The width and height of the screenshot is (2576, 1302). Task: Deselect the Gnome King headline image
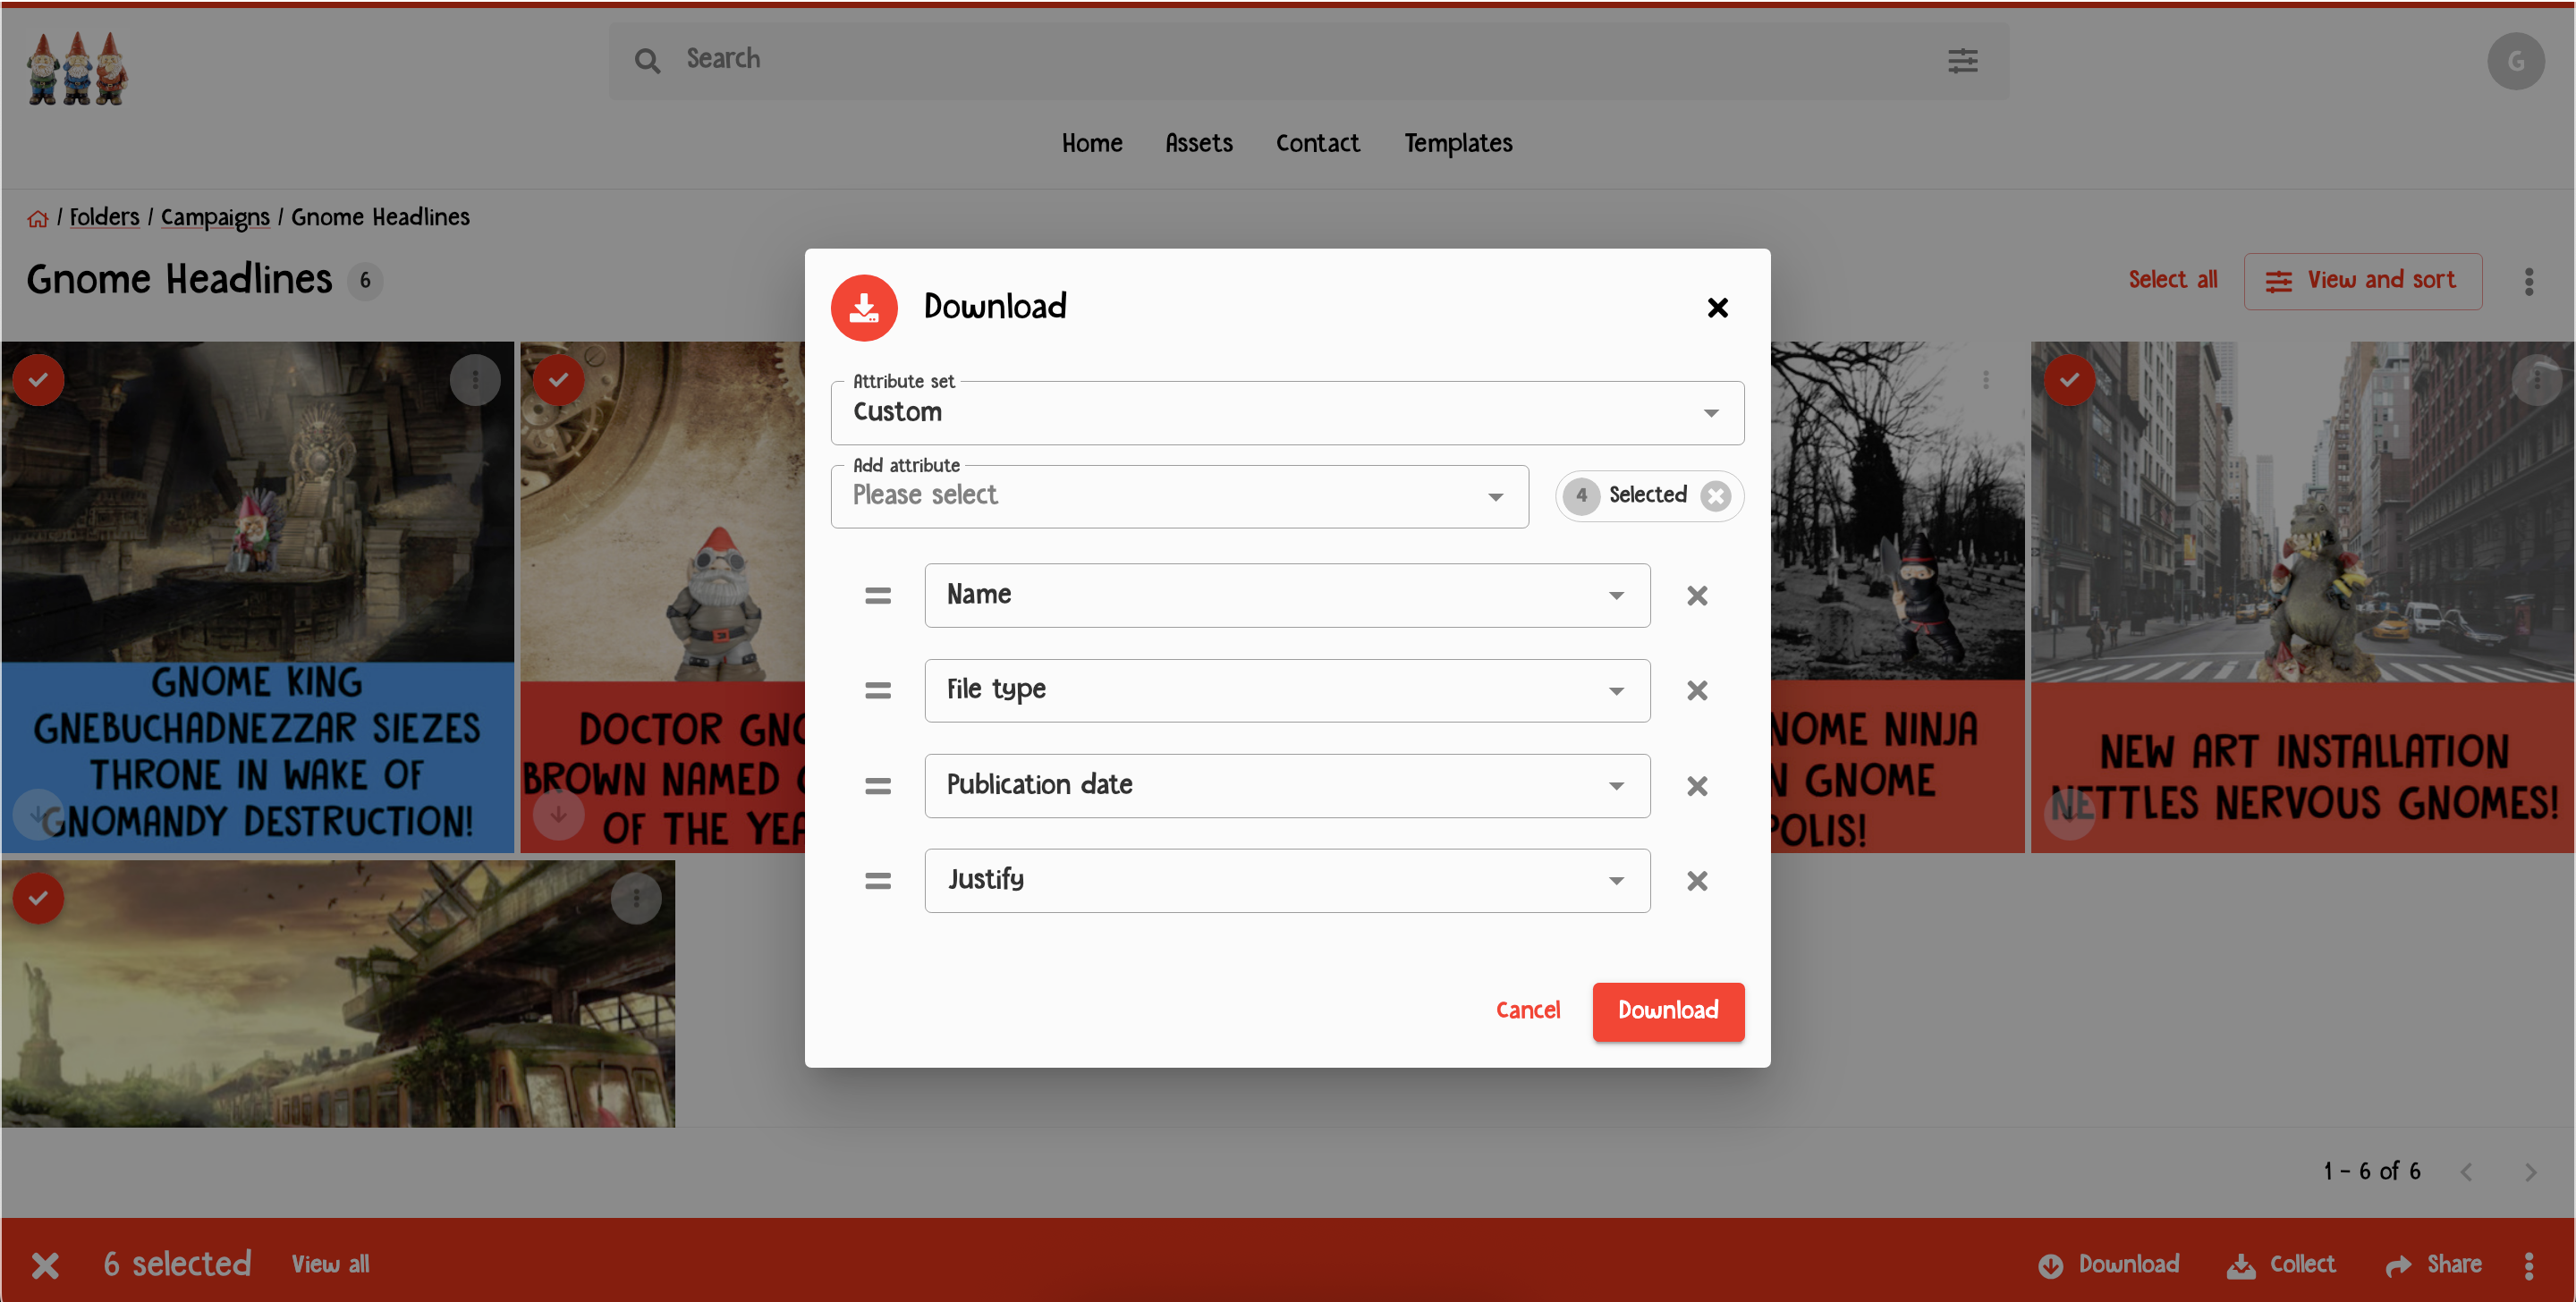click(39, 380)
